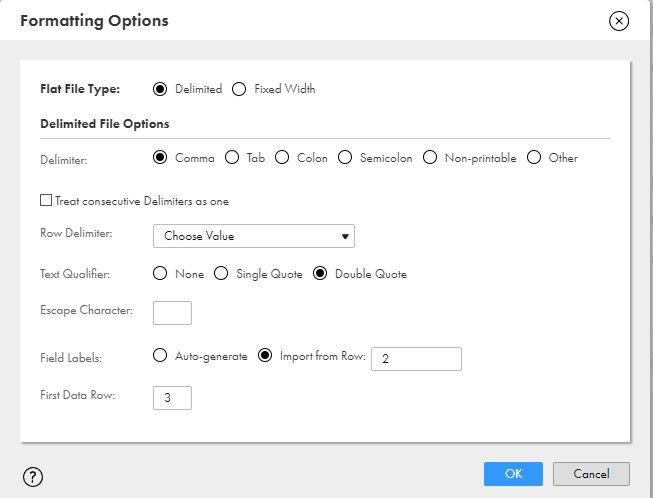Click the First Data Row label
This screenshot has width=653, height=498.
(77, 395)
